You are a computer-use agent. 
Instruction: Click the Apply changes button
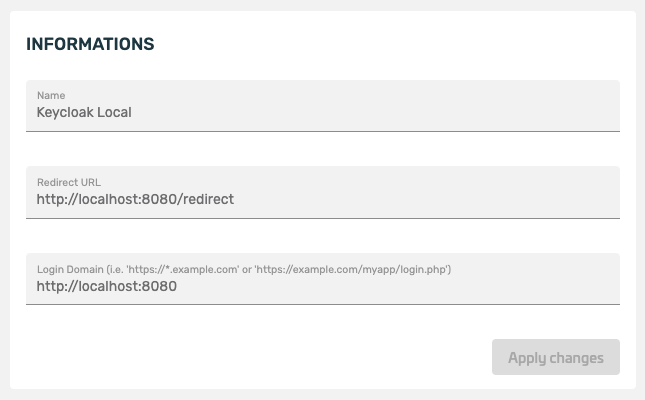[555, 357]
